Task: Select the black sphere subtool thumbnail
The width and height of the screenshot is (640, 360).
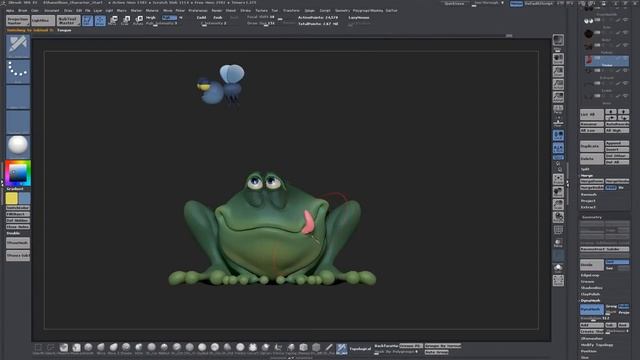Action: pyautogui.click(x=588, y=33)
